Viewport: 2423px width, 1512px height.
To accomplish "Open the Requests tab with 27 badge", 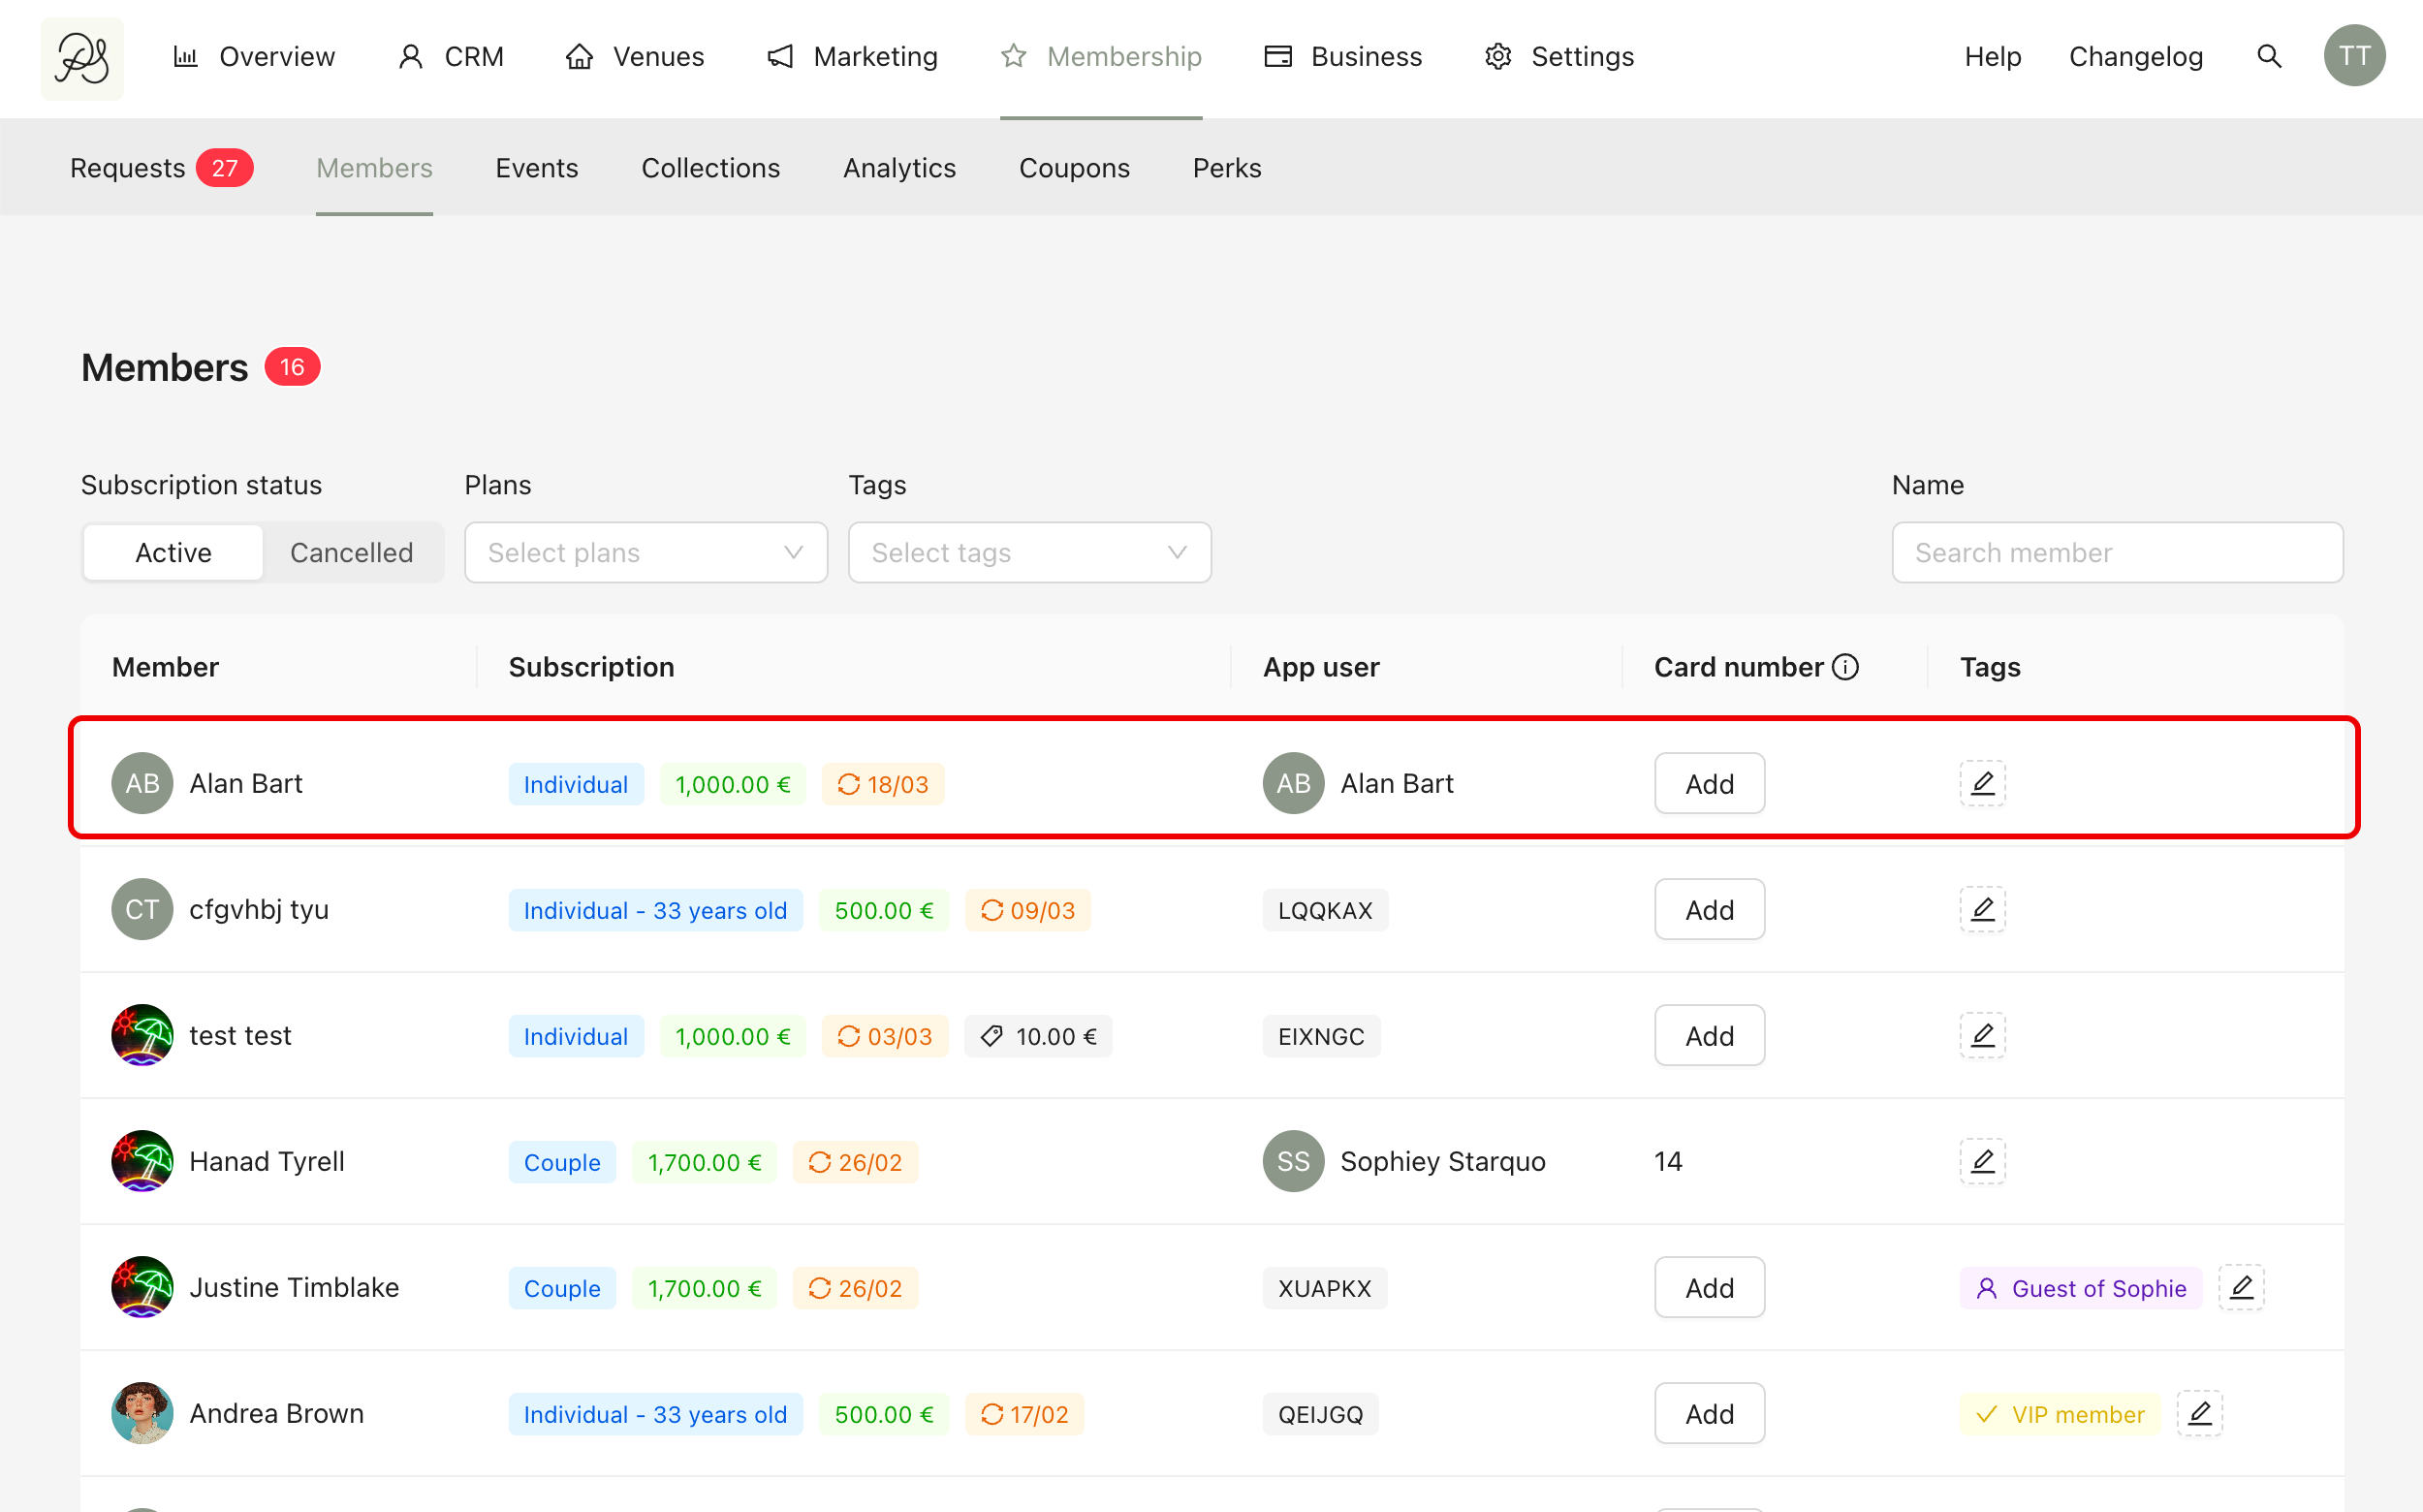I will [160, 168].
